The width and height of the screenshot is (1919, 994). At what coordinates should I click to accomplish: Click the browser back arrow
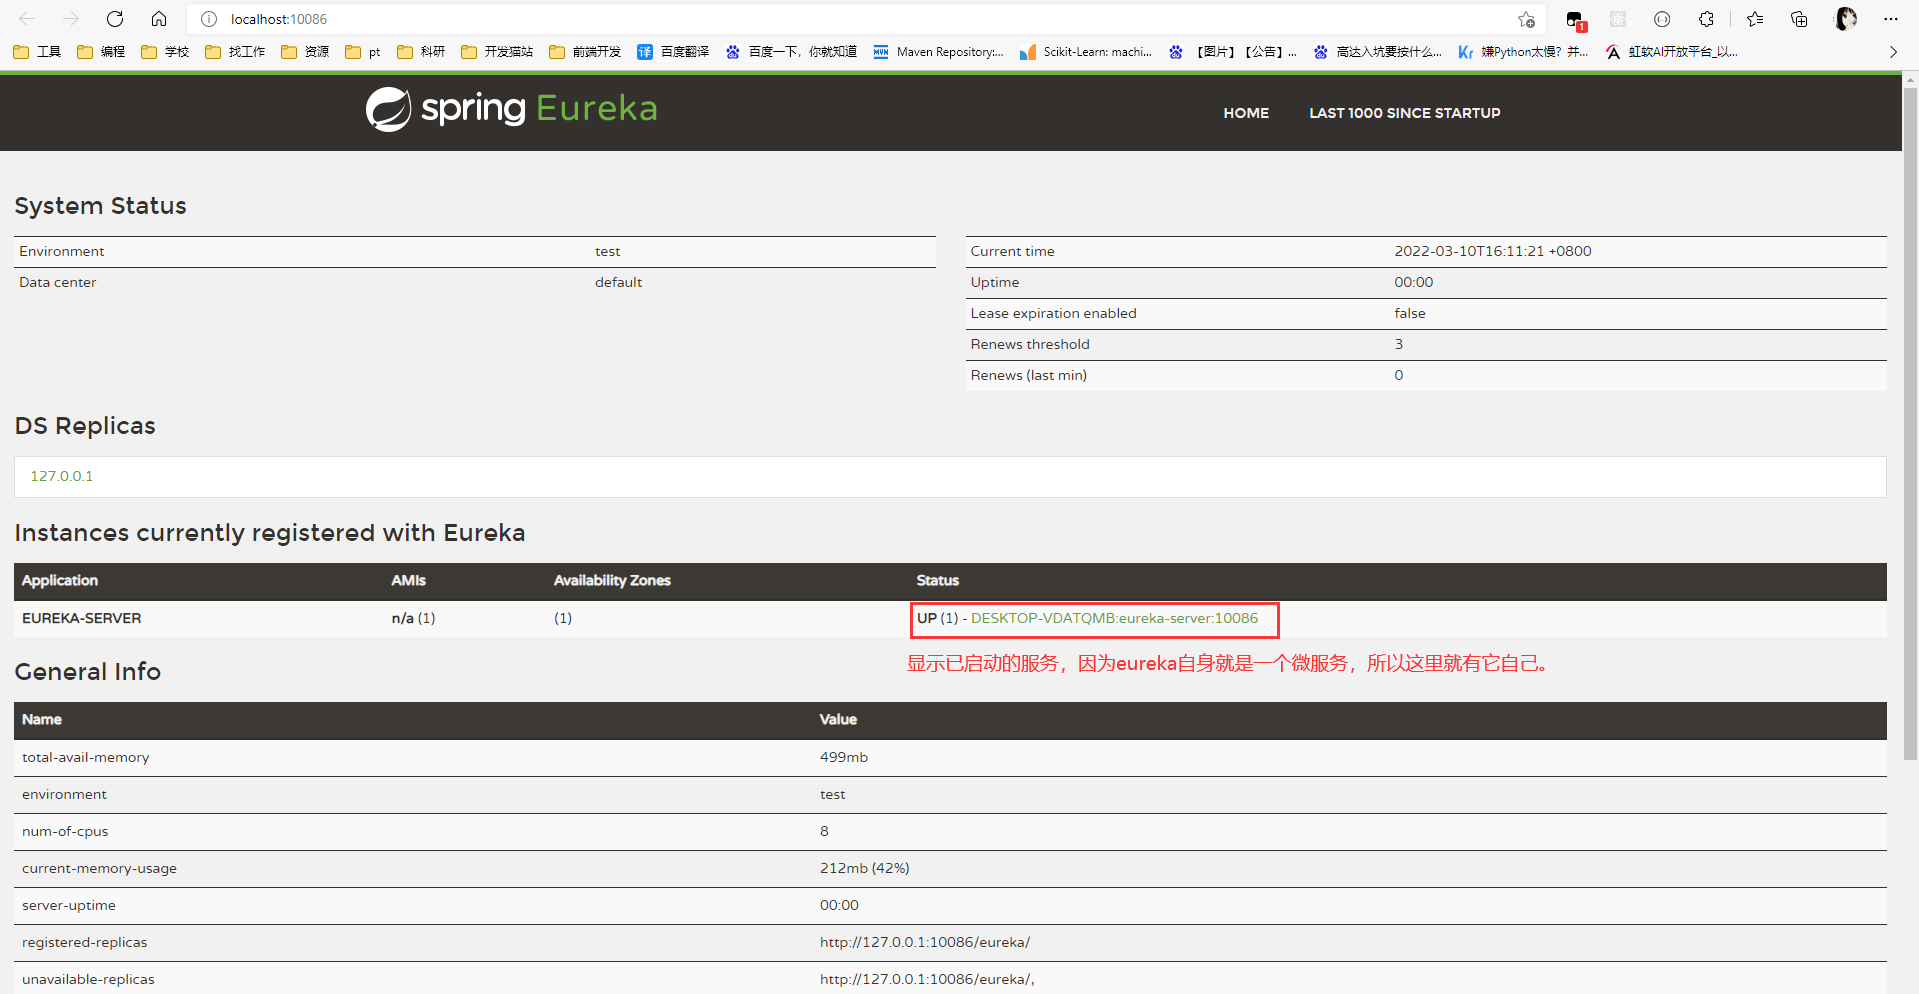click(x=27, y=19)
